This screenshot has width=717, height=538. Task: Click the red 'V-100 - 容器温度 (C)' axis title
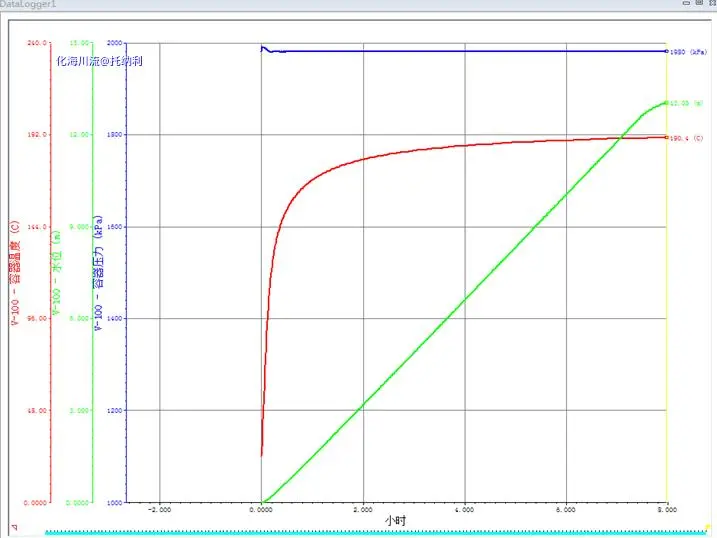[15, 272]
